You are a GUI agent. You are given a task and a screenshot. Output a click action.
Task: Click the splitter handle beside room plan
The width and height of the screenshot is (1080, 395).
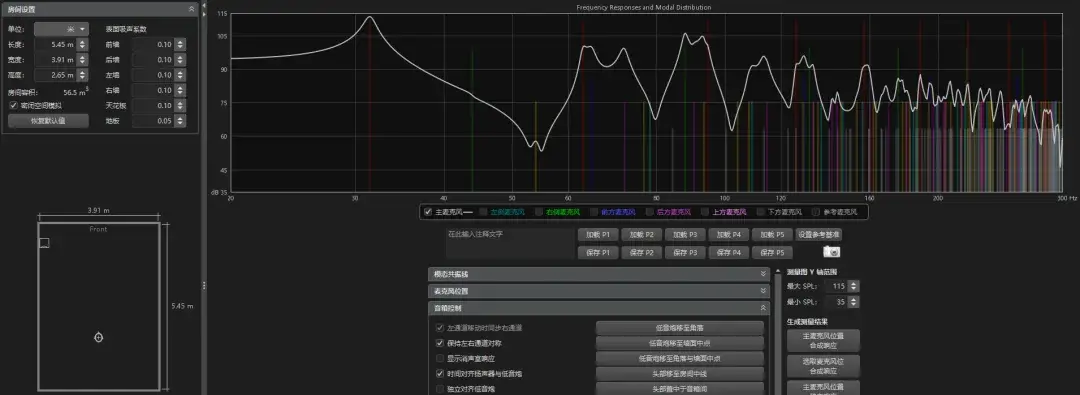(x=203, y=285)
